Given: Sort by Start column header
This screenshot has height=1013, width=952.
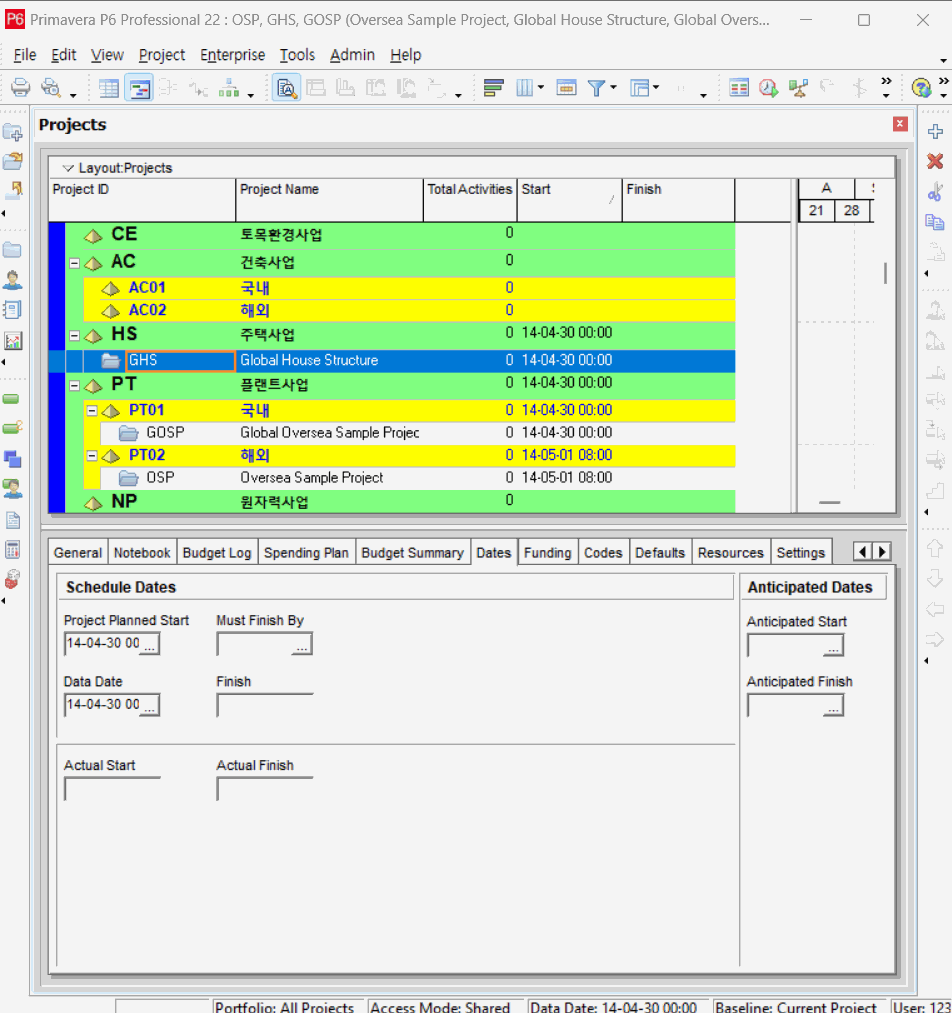Looking at the screenshot, I should point(569,199).
